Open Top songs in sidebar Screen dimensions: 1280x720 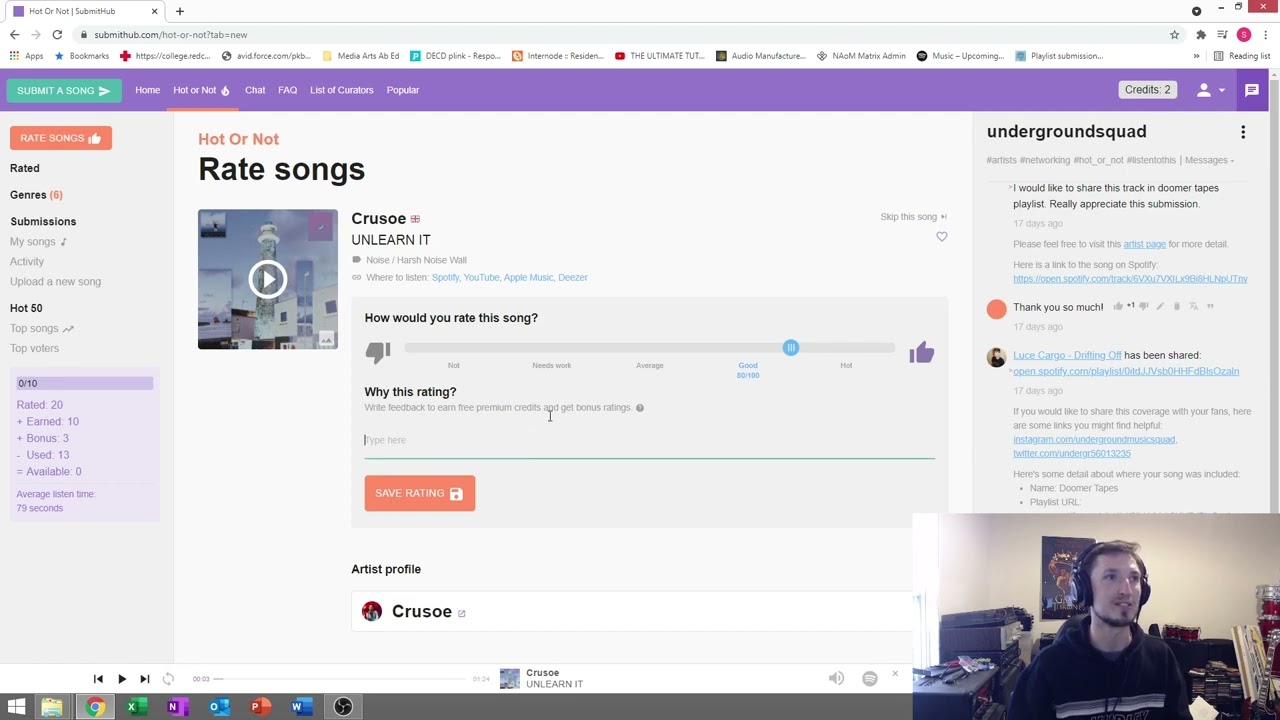[41, 328]
